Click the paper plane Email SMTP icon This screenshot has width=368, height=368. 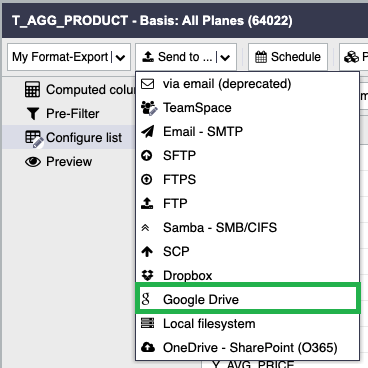pyautogui.click(x=147, y=132)
